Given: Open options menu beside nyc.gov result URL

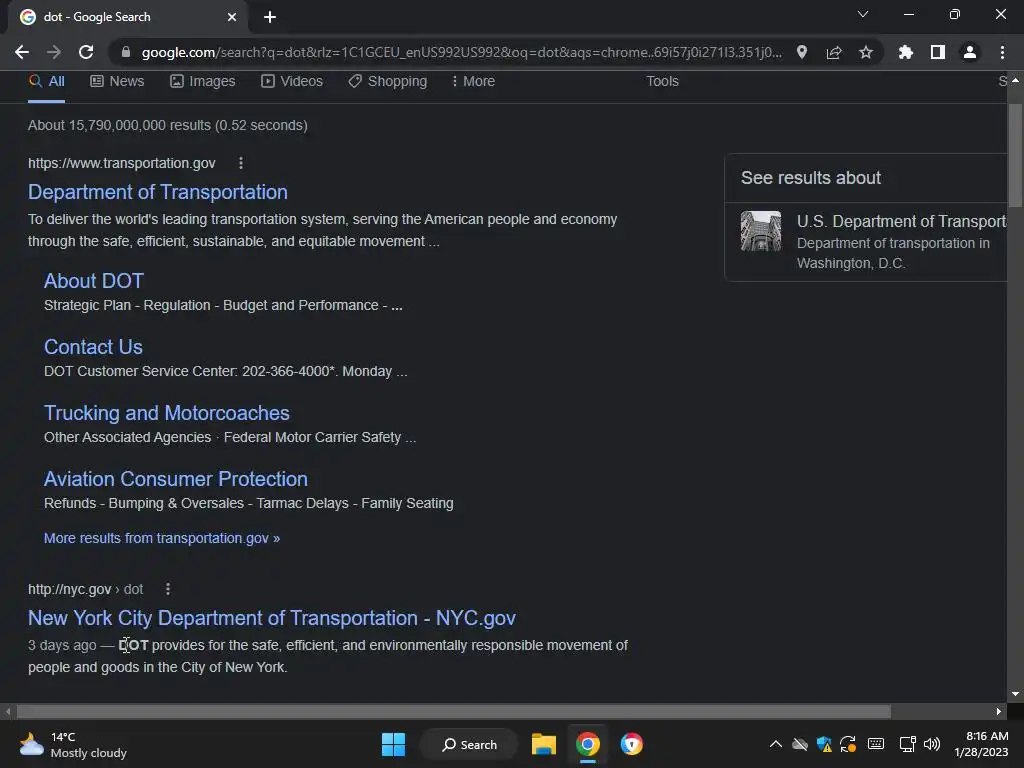Looking at the screenshot, I should [x=168, y=589].
